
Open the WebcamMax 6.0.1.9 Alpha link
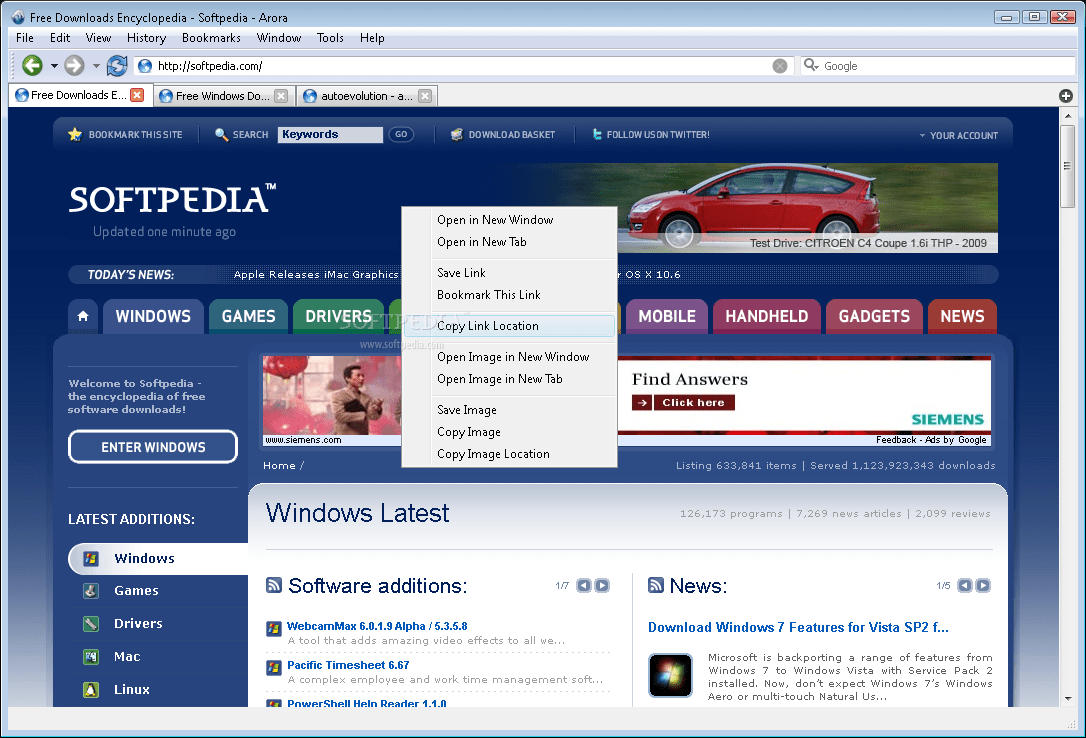click(377, 627)
